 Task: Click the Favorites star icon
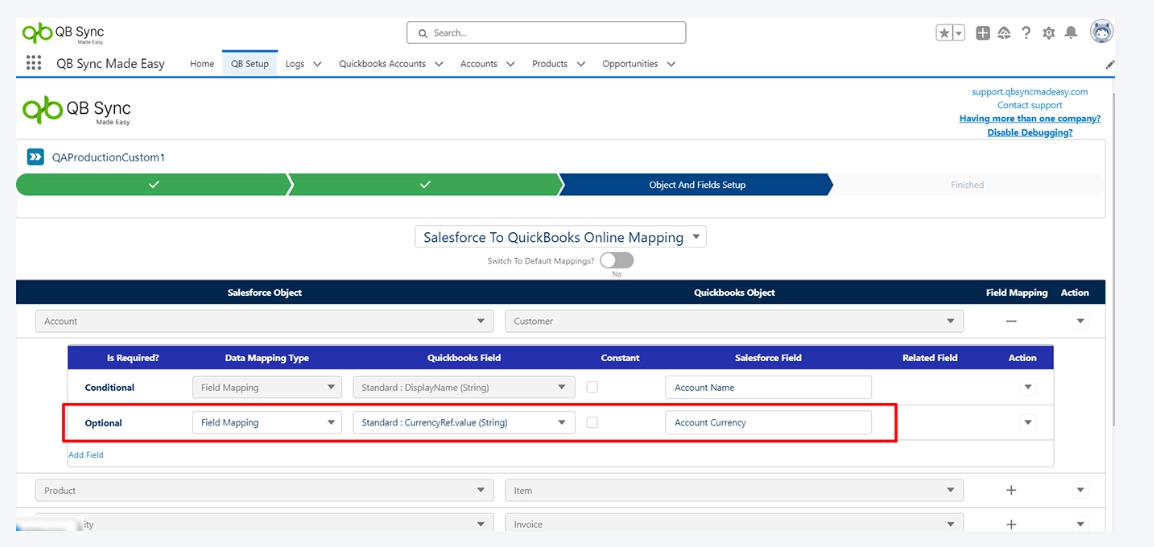pos(944,33)
